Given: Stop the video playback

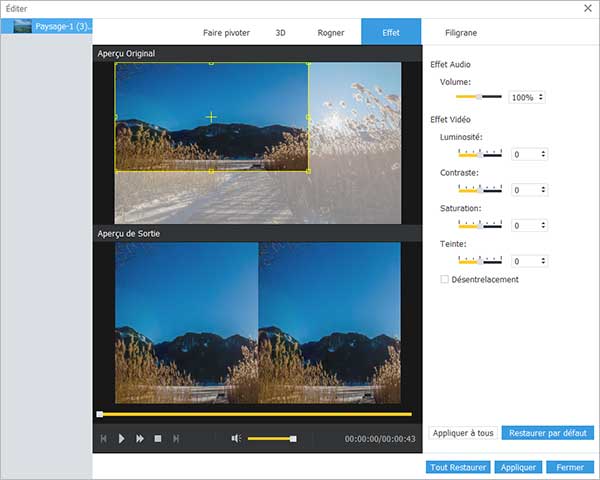Looking at the screenshot, I should click(x=158, y=438).
